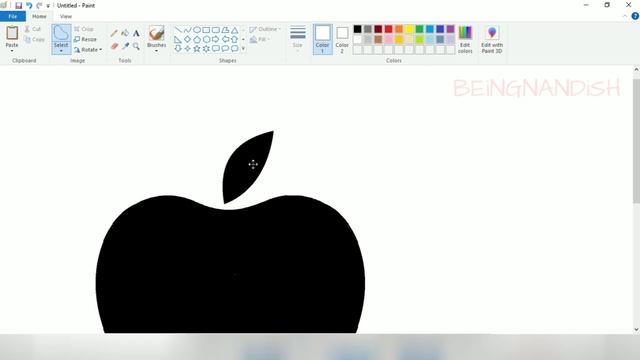Screen dimensions: 640x360
Task: Open the File menu
Action: pos(13,16)
